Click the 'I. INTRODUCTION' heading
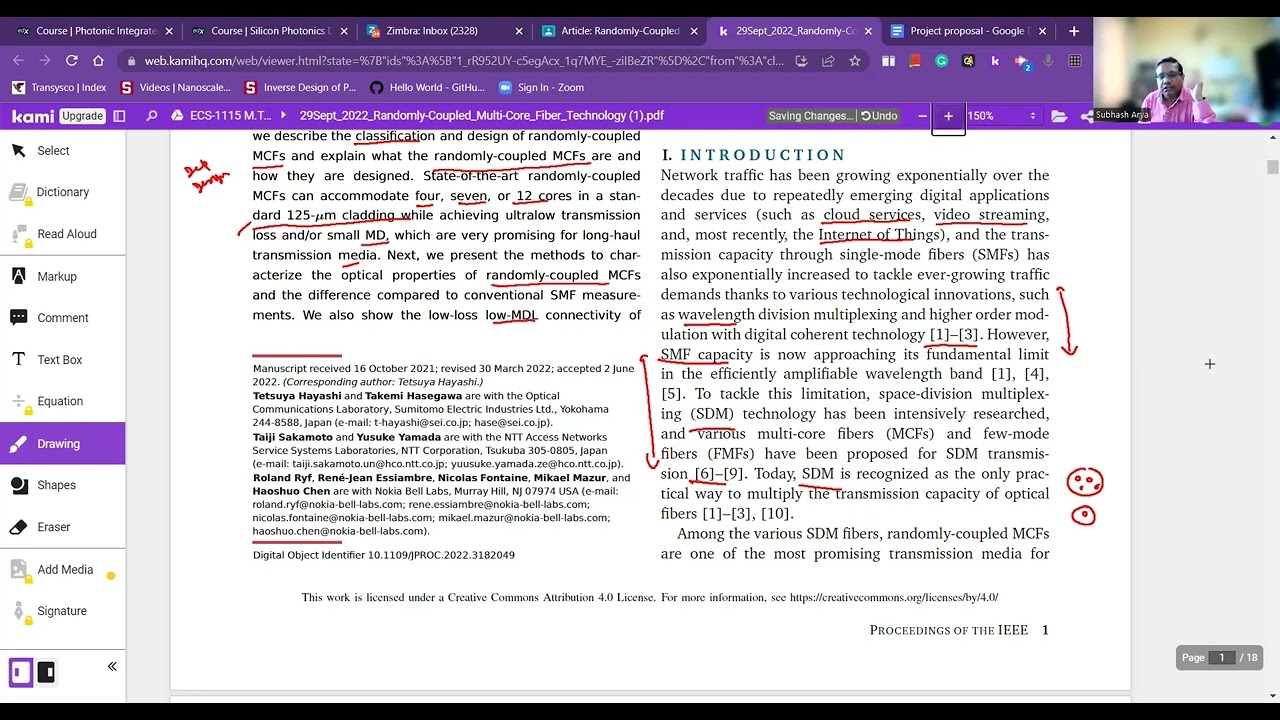 point(753,155)
